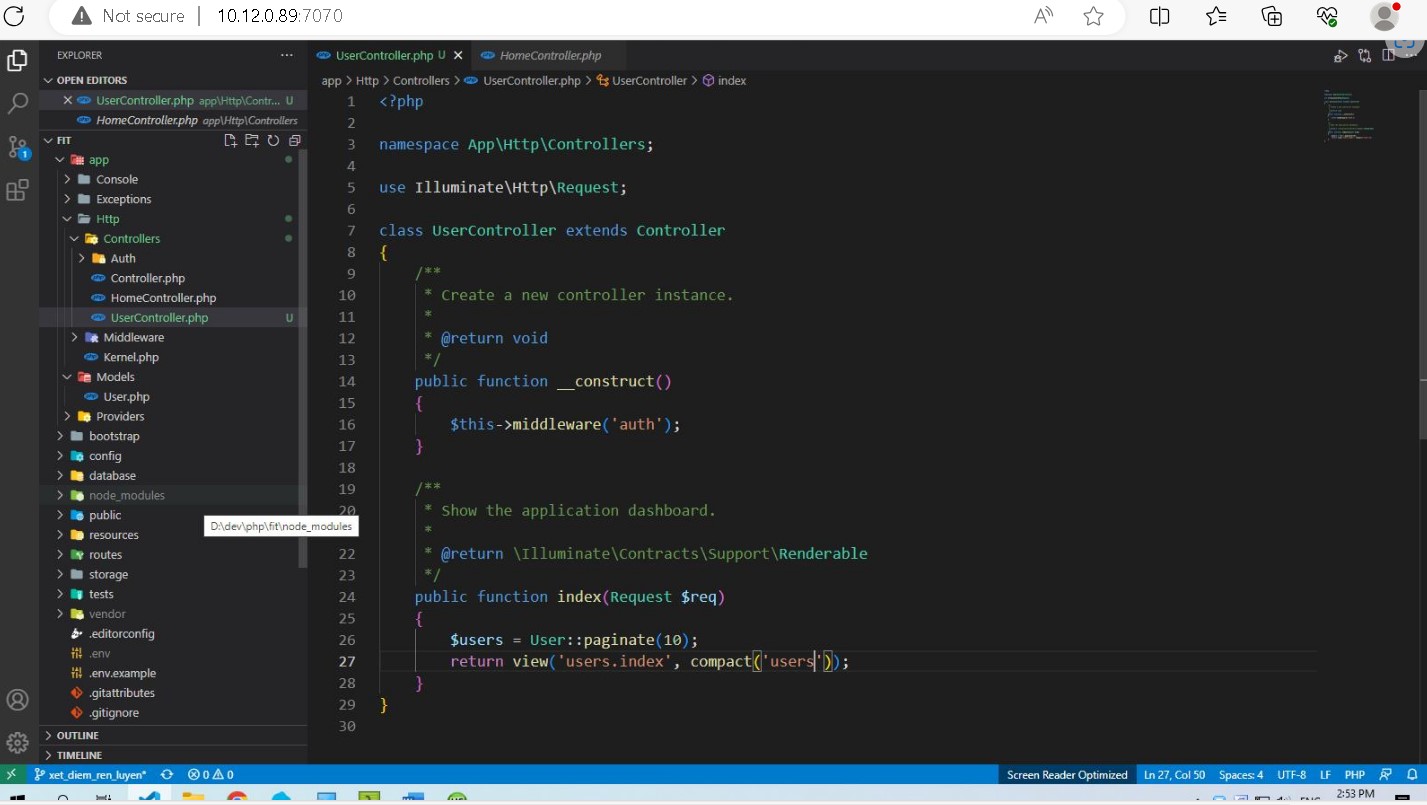This screenshot has height=805, width=1427.
Task: Open User.php in the Models folder
Action: (x=126, y=397)
